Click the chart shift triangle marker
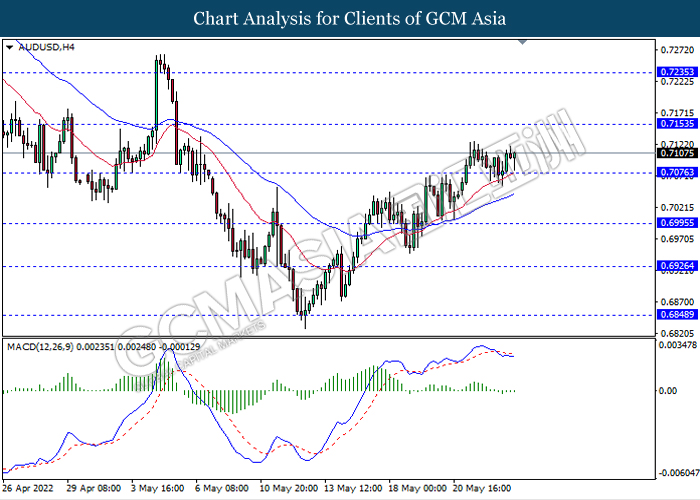 tap(523, 42)
